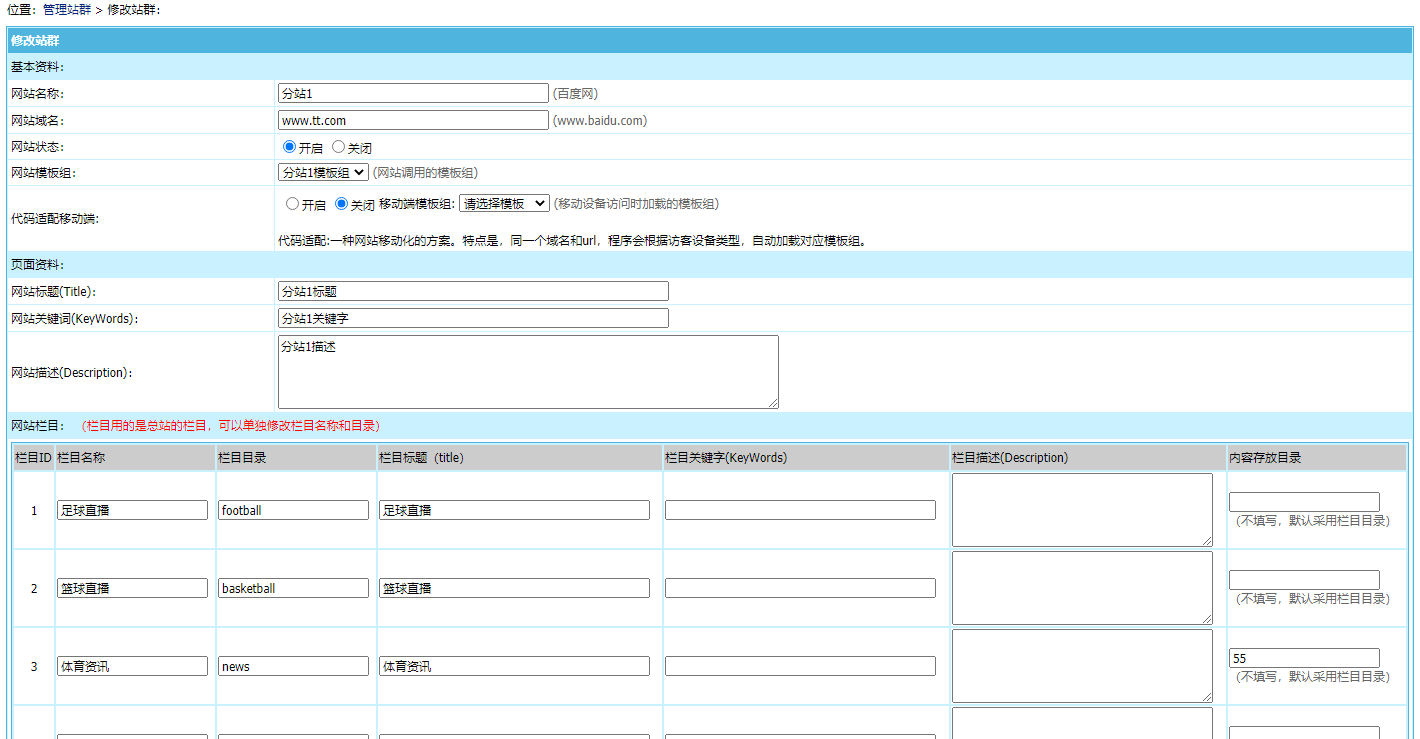Click the content directory input containing 55
The width and height of the screenshot is (1420, 739).
coord(1303,657)
